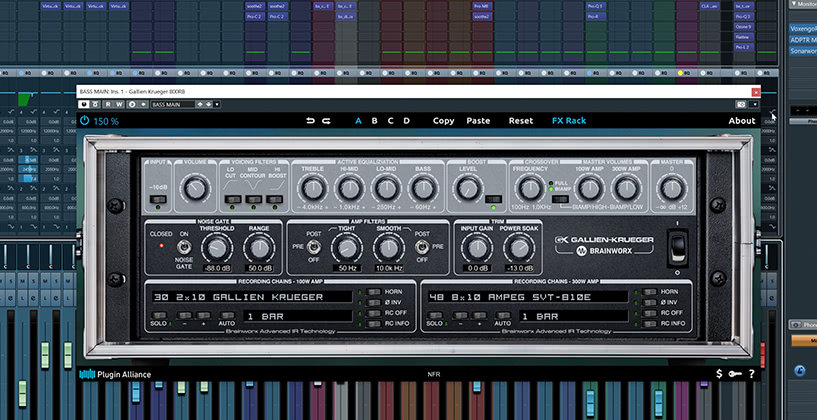The image size is (817, 420).
Task: Click the redo arrow in plugin toolbar
Action: pyautogui.click(x=326, y=121)
